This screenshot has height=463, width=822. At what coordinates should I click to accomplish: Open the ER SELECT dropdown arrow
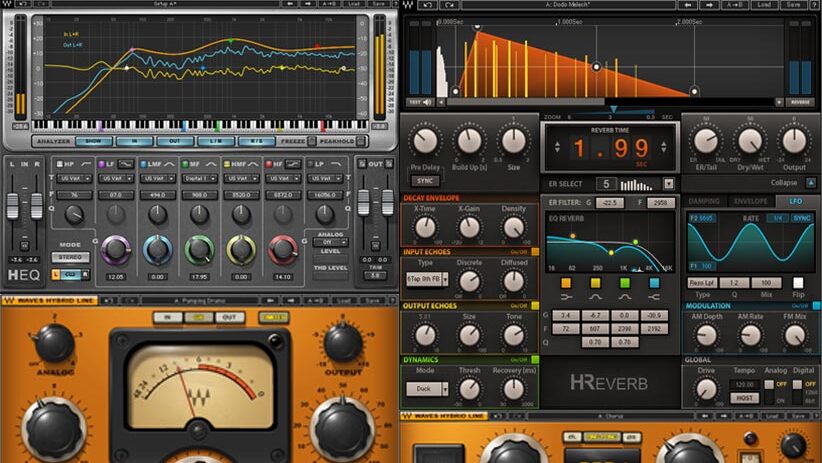668,184
